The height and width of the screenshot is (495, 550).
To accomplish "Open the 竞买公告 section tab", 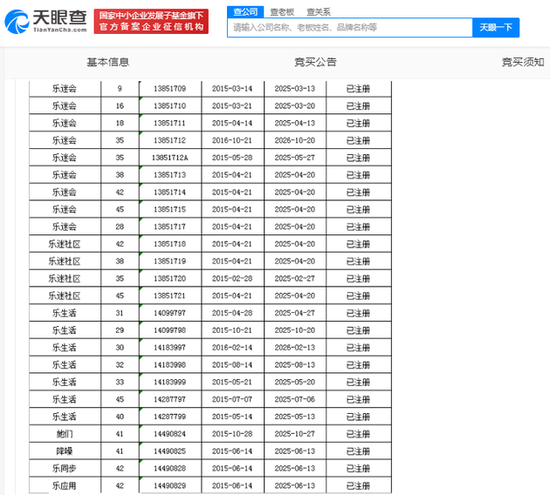I will tap(315, 62).
